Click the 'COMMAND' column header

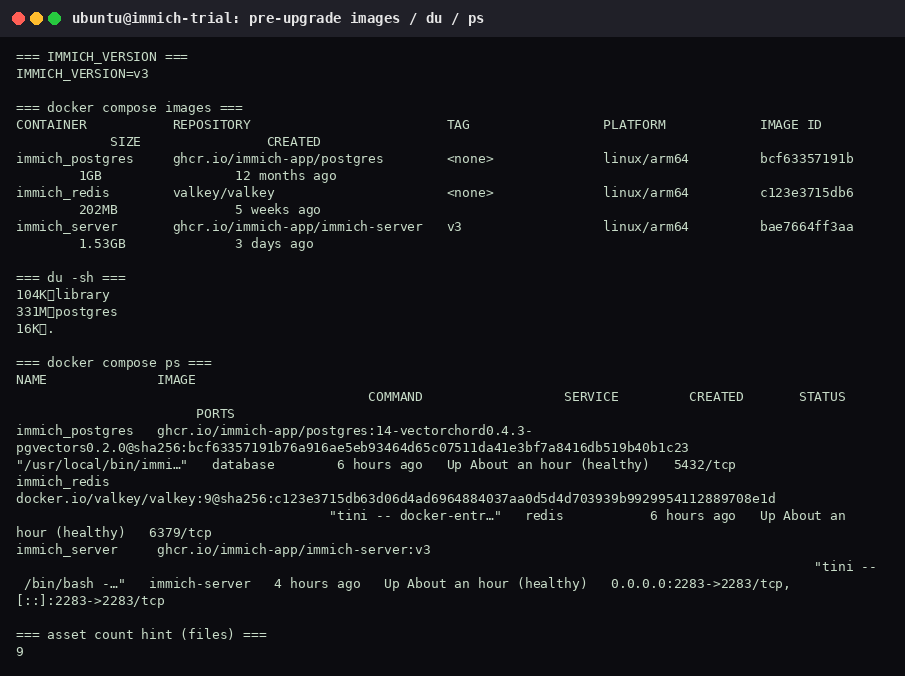pos(395,397)
